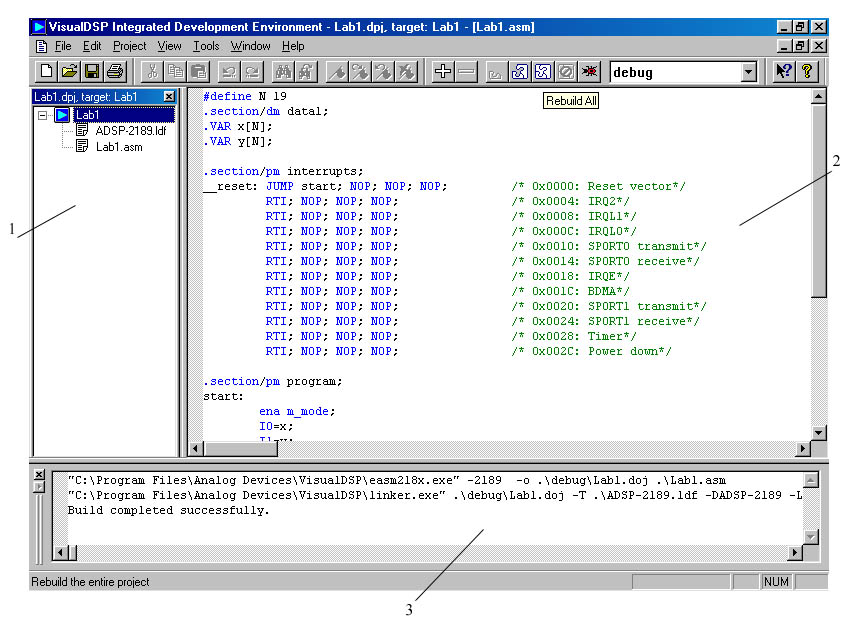Image resolution: width=850 pixels, height=625 pixels.
Task: Open the File menu
Action: 63,46
